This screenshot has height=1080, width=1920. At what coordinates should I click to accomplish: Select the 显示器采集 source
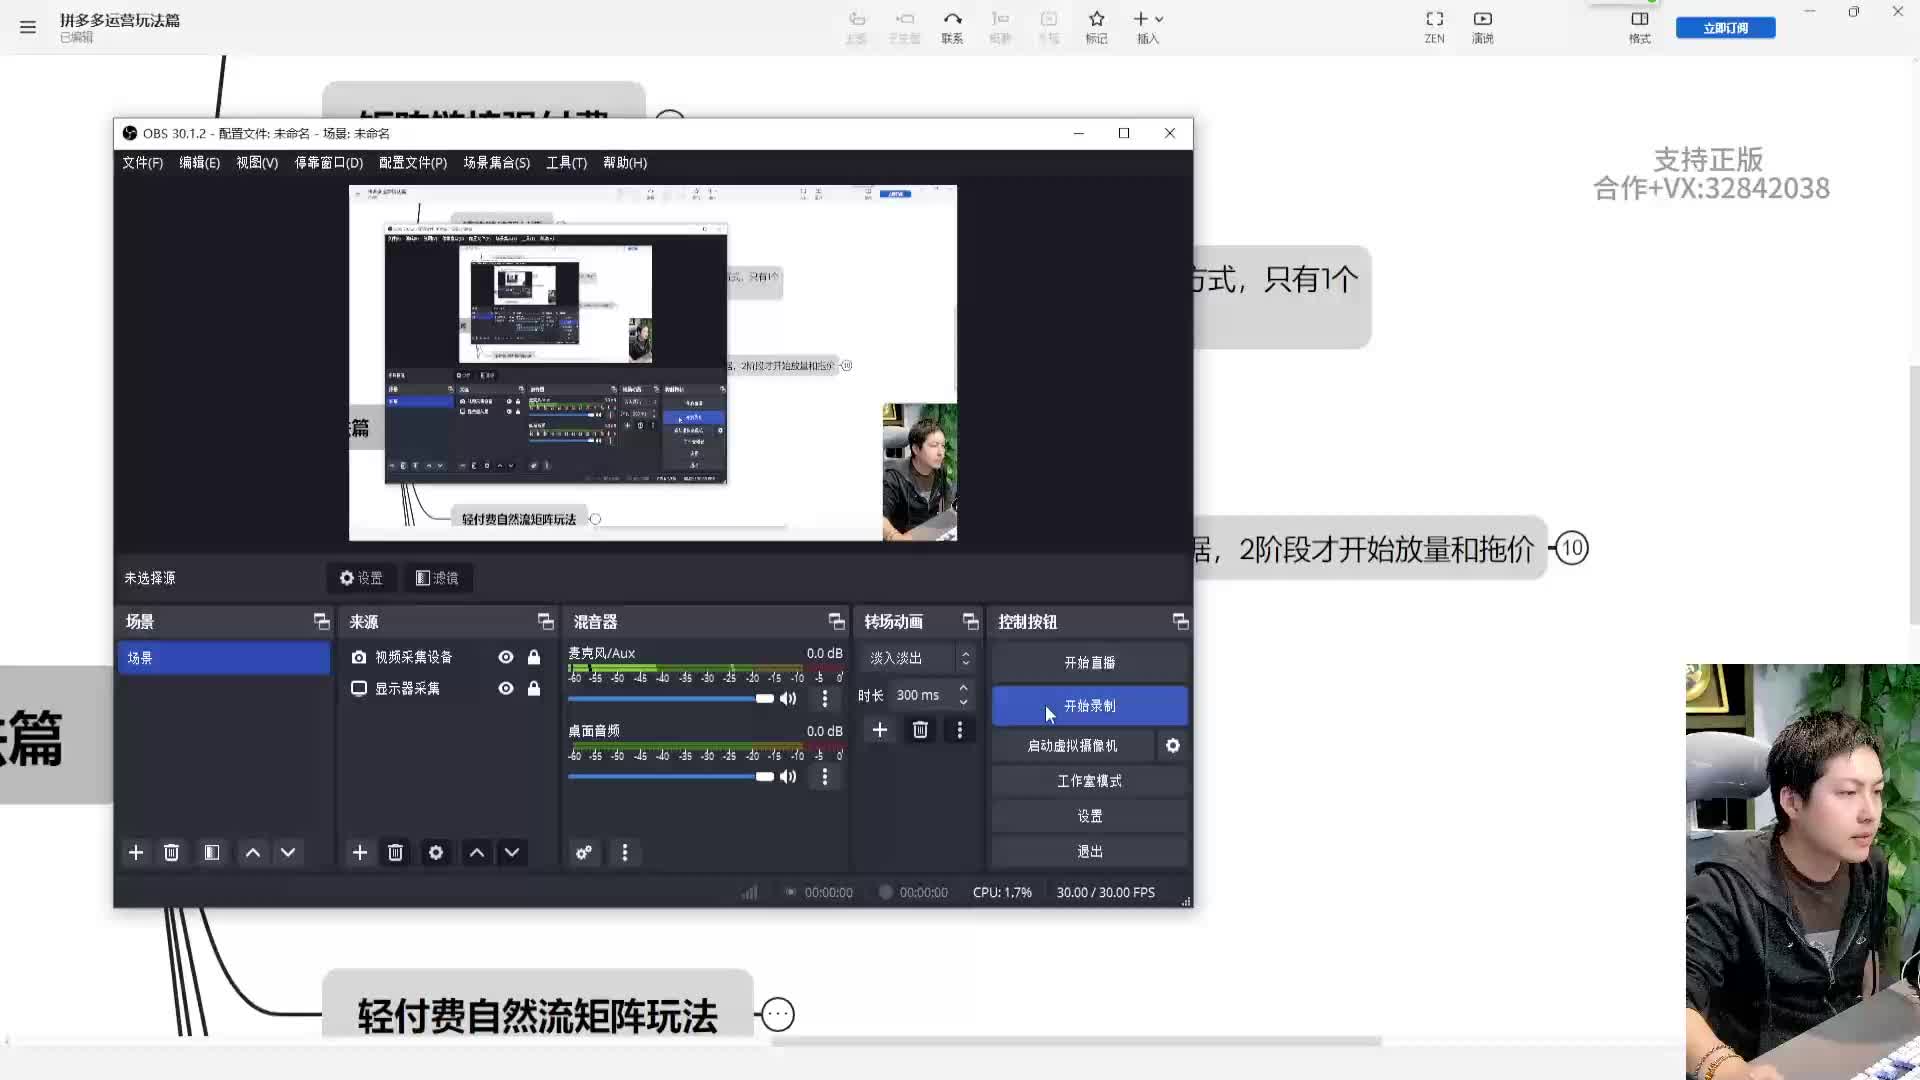tap(407, 688)
